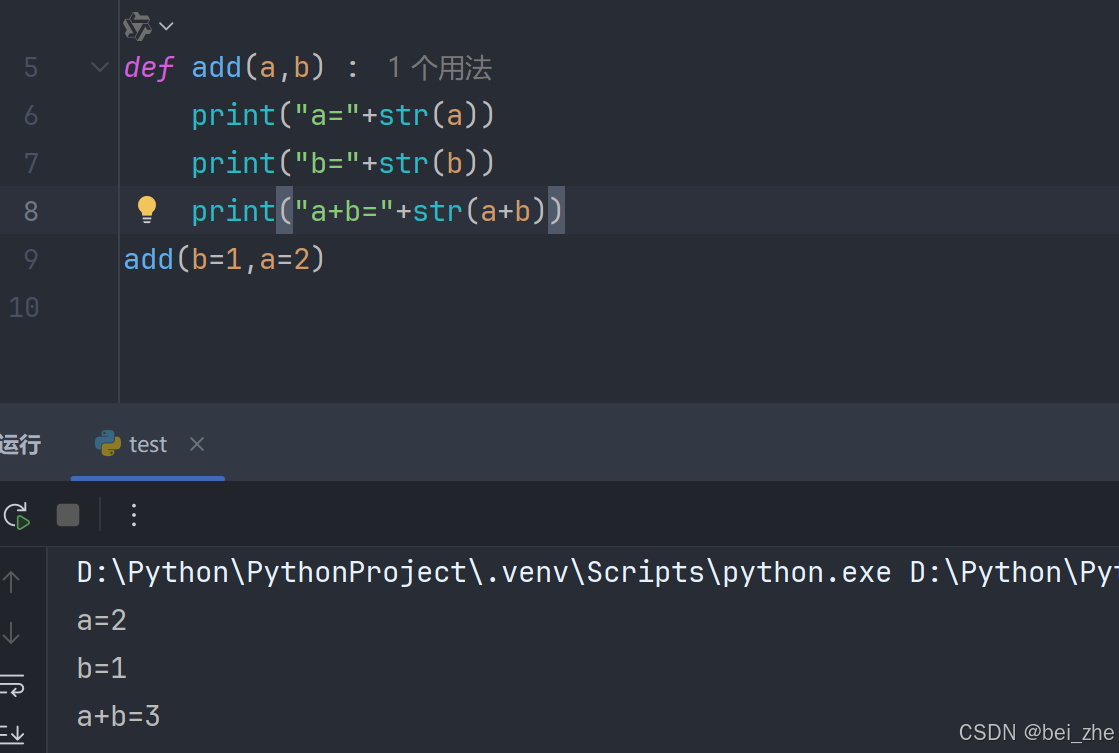
Task: Click the Rerun button in run toolbar
Action: pyautogui.click(x=16, y=515)
